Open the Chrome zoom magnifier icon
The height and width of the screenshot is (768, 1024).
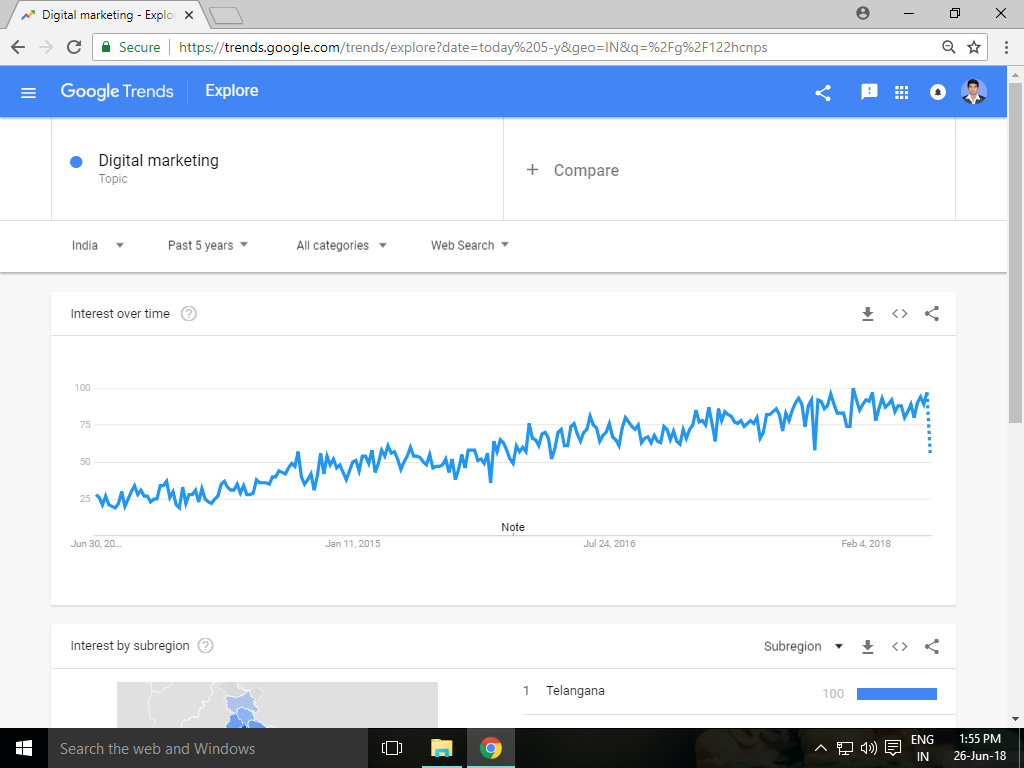949,47
